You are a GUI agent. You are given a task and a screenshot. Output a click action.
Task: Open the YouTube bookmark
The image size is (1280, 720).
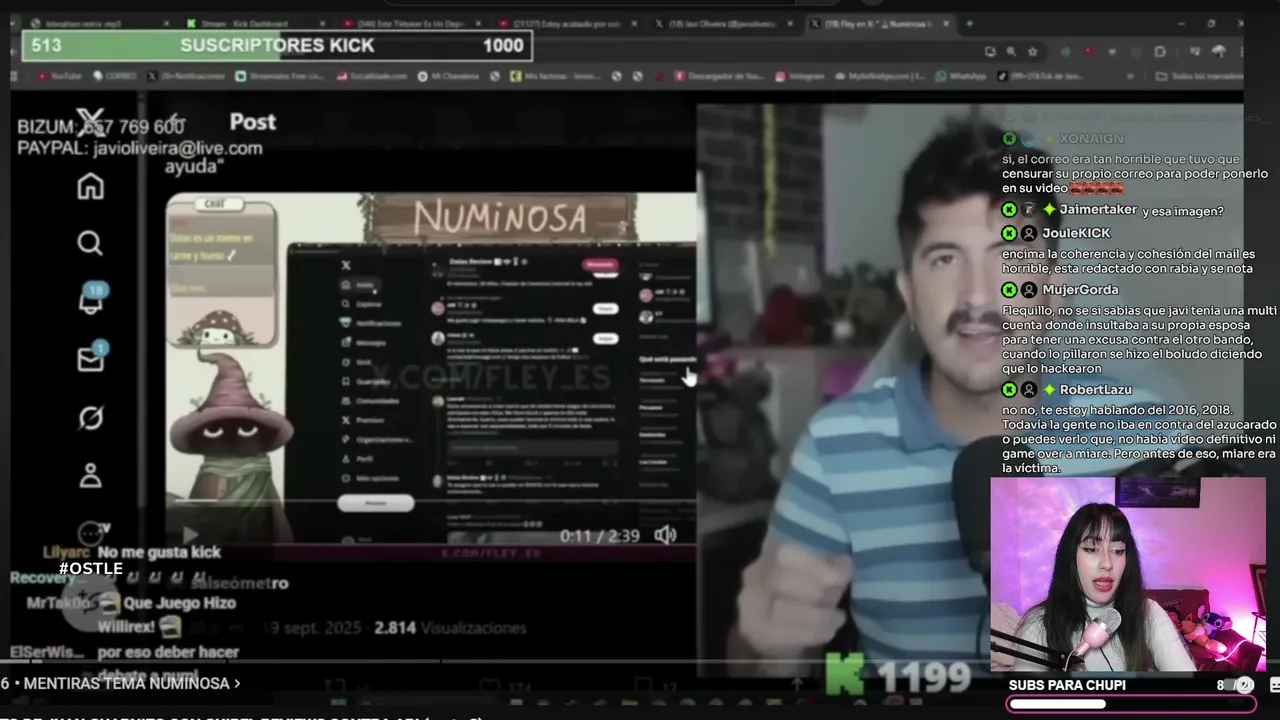[58, 76]
